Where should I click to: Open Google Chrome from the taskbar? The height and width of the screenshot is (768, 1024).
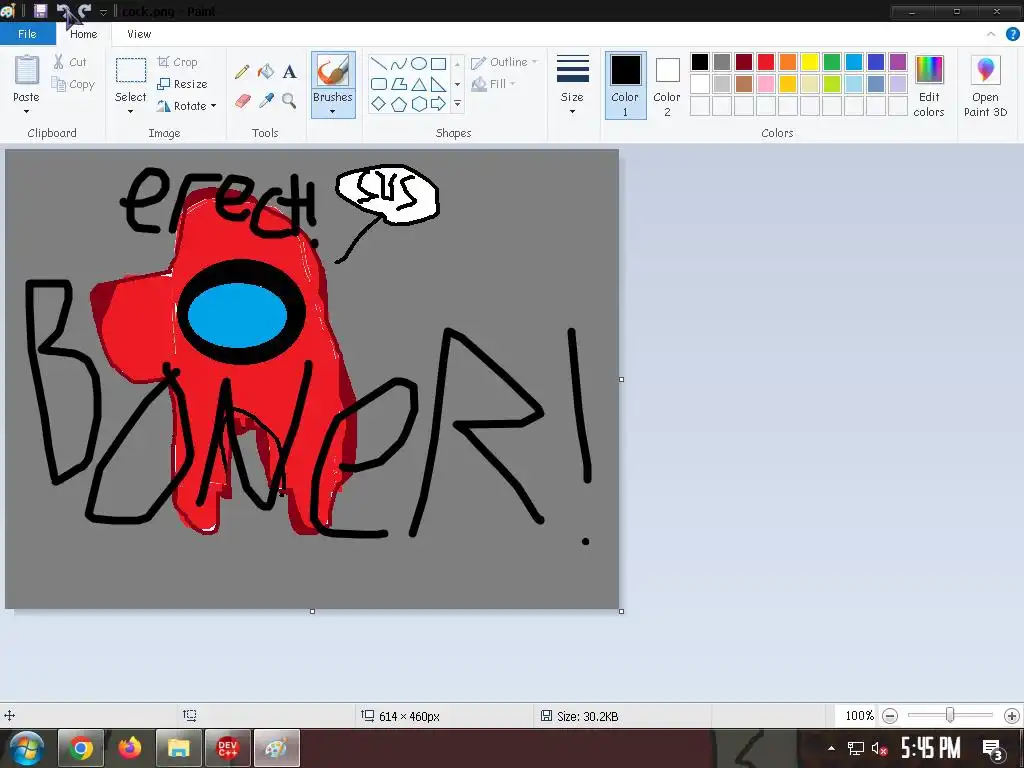[x=81, y=748]
